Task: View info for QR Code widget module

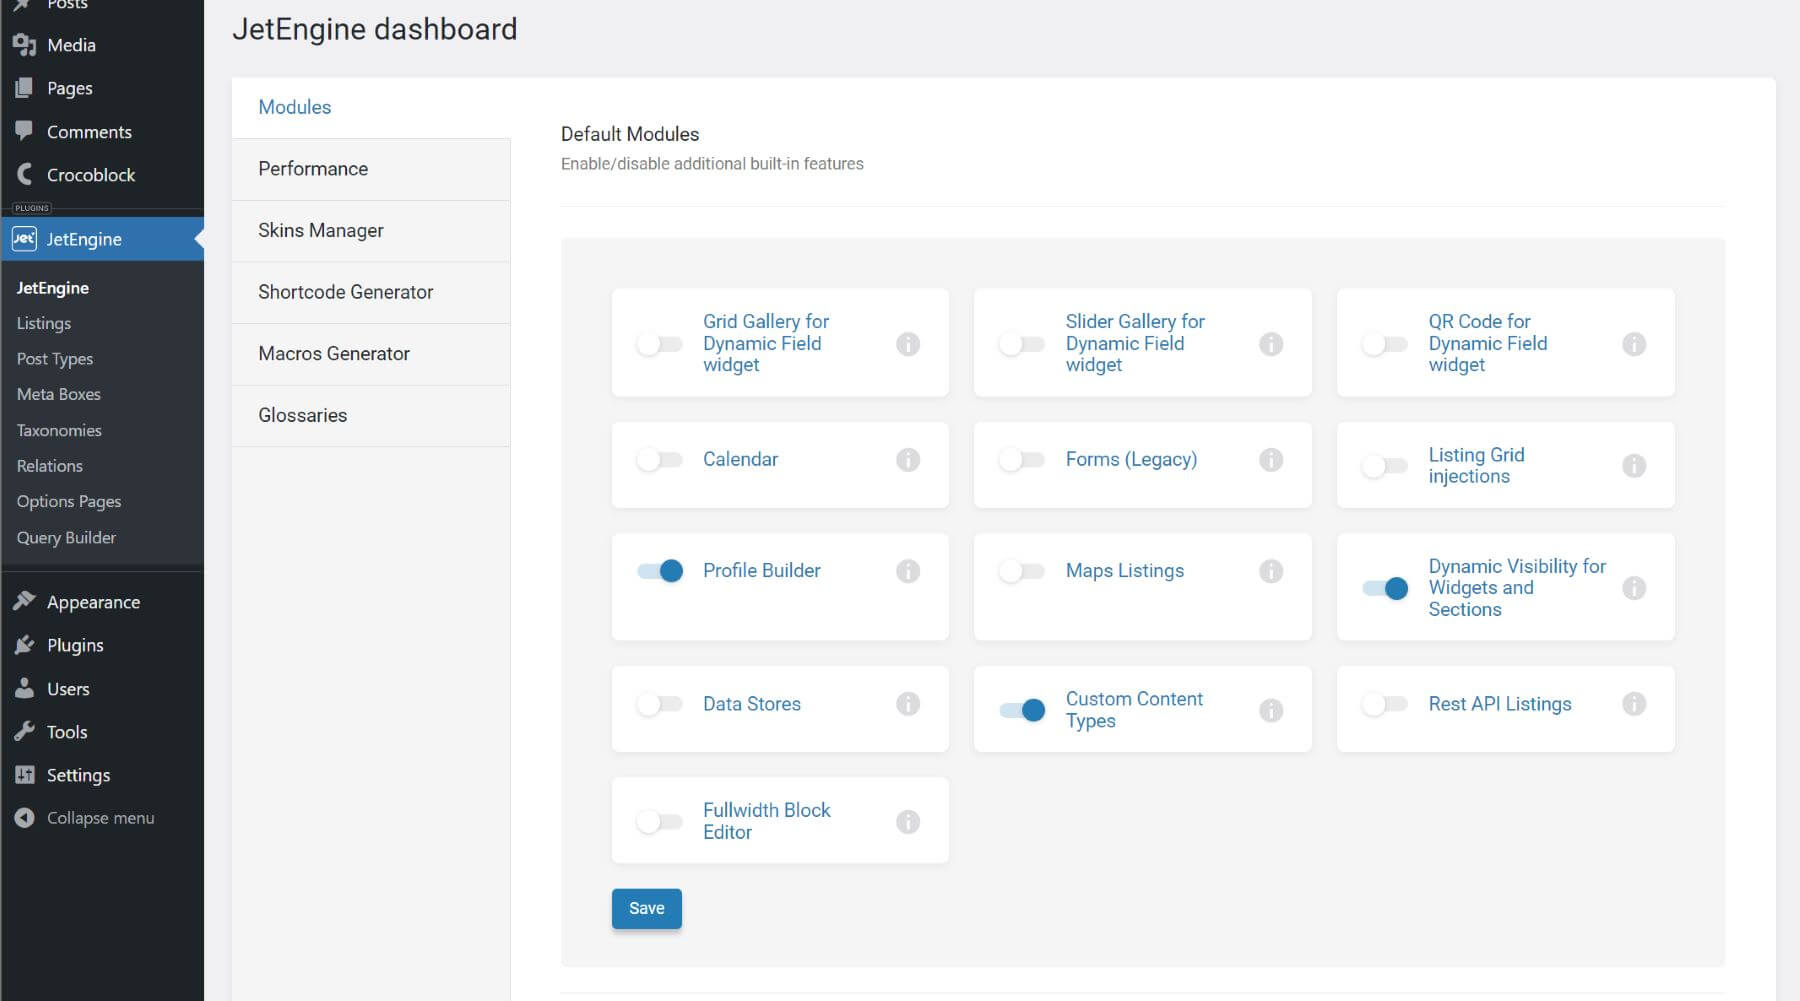Action: pos(1634,343)
